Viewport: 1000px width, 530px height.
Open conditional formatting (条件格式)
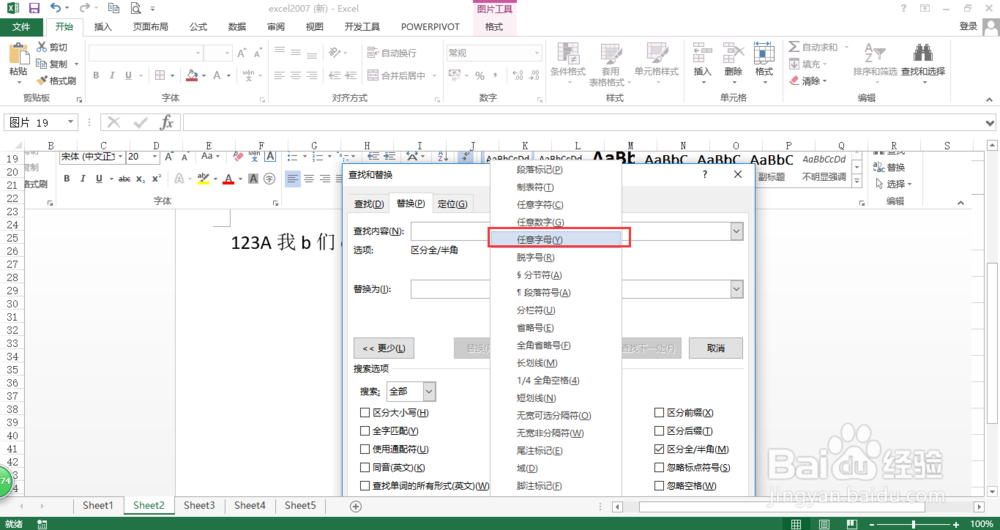[568, 63]
